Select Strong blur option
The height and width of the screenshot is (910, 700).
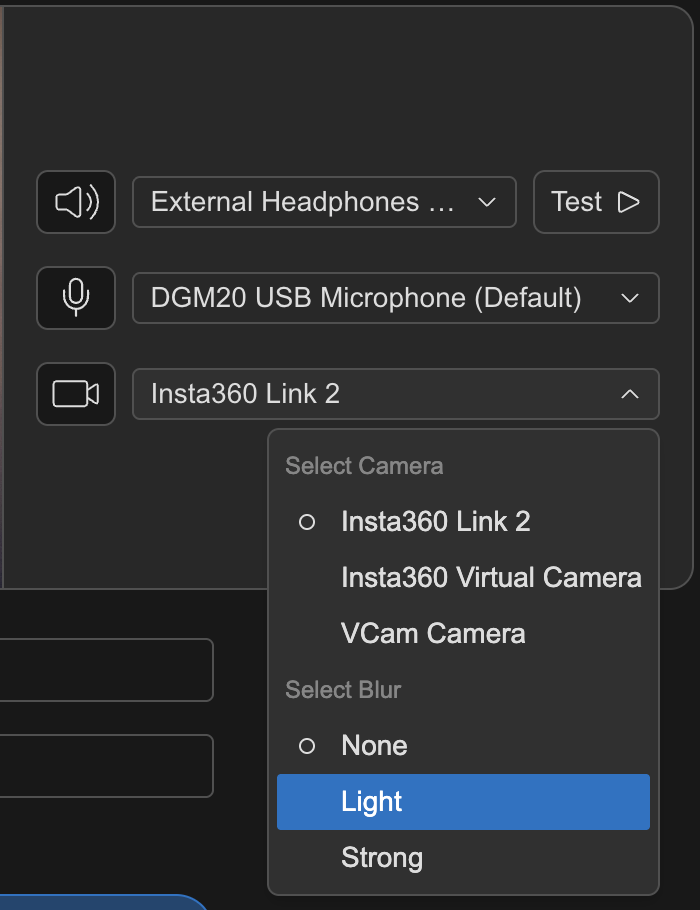[463, 857]
